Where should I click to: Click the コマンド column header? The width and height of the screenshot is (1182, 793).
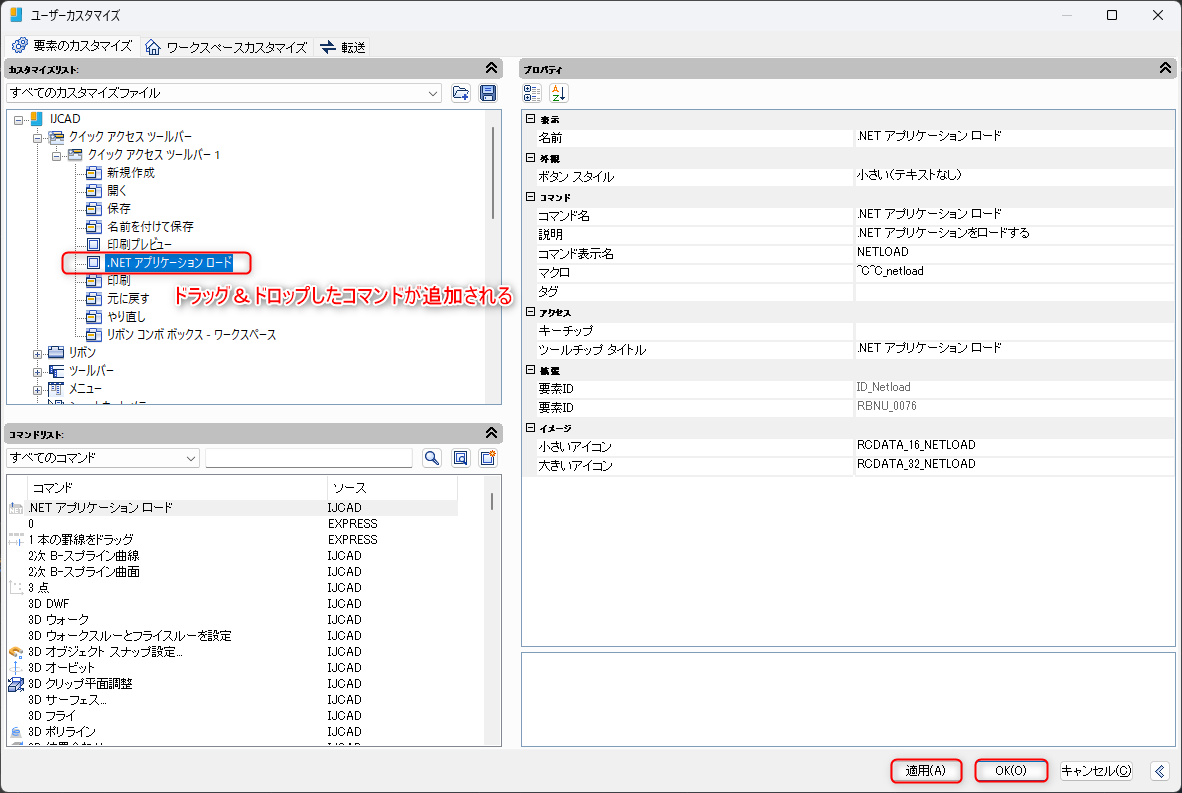click(x=178, y=488)
